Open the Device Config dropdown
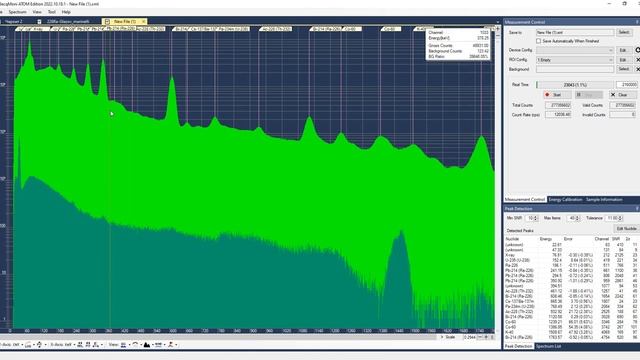The height and width of the screenshot is (360, 640). tap(575, 50)
